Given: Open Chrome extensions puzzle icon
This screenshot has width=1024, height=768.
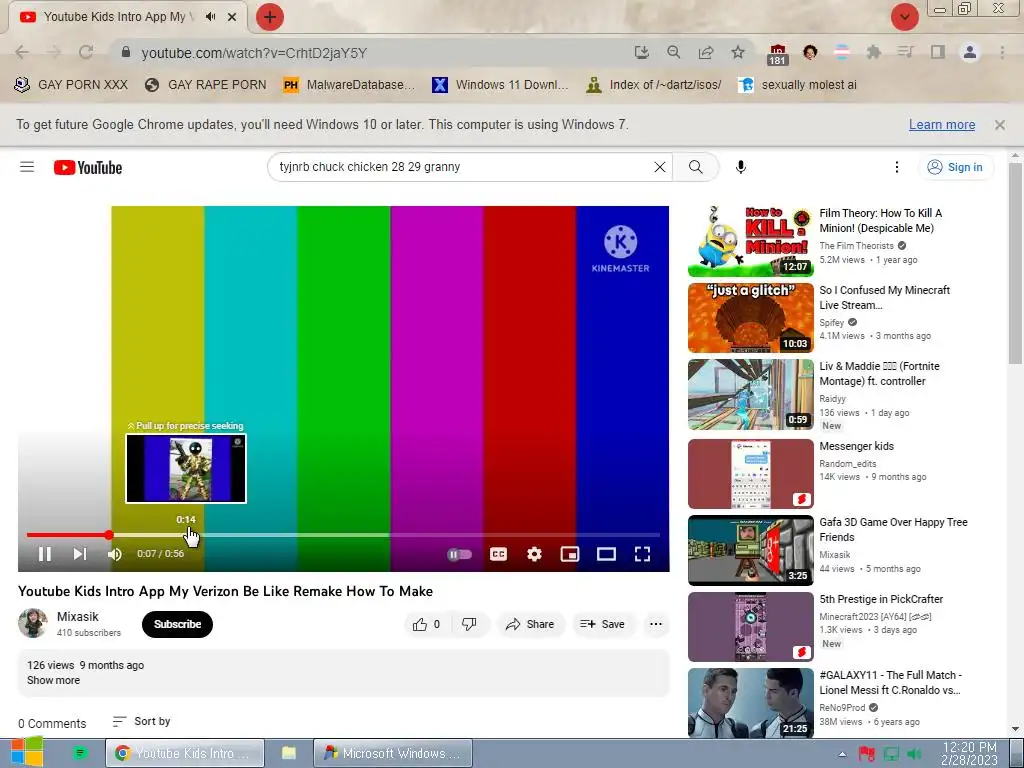Looking at the screenshot, I should (873, 52).
